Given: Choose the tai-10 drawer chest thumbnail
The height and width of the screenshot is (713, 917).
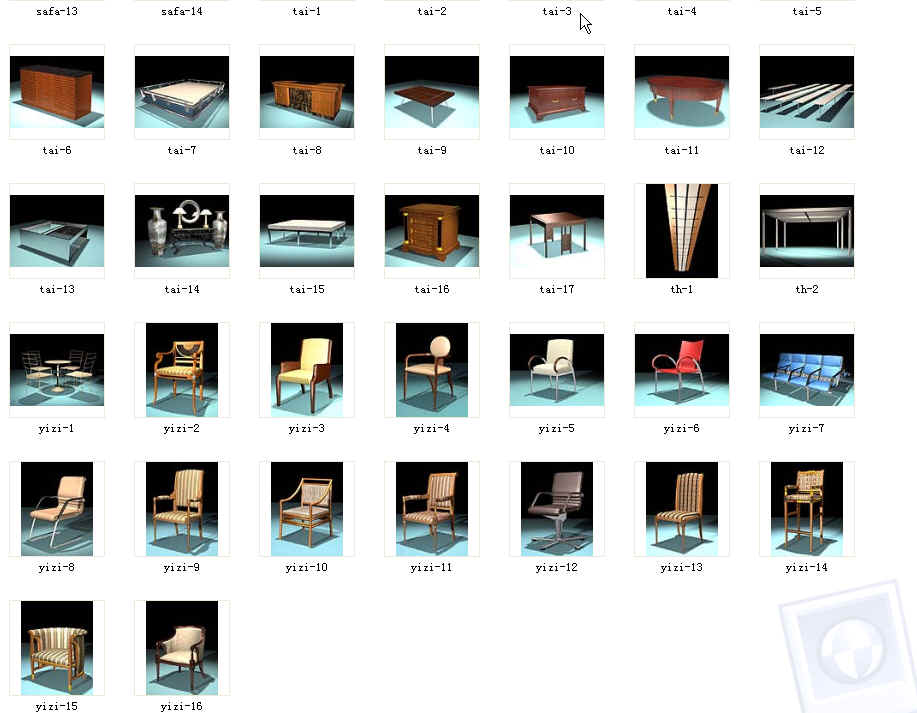Looking at the screenshot, I should [x=557, y=92].
